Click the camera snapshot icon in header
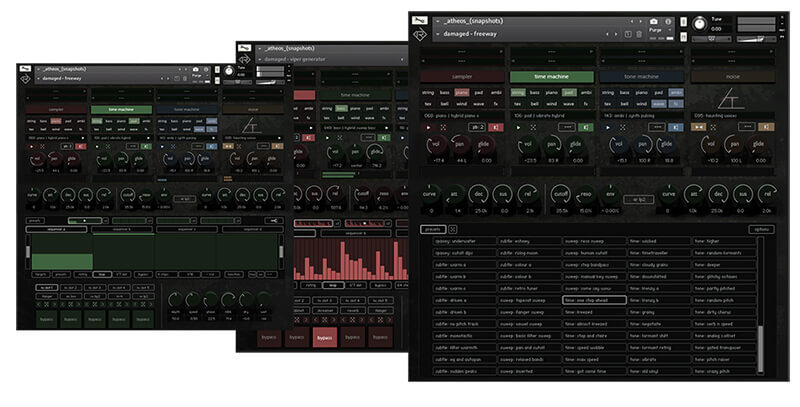Viewport: 800px width, 407px height. (654, 21)
